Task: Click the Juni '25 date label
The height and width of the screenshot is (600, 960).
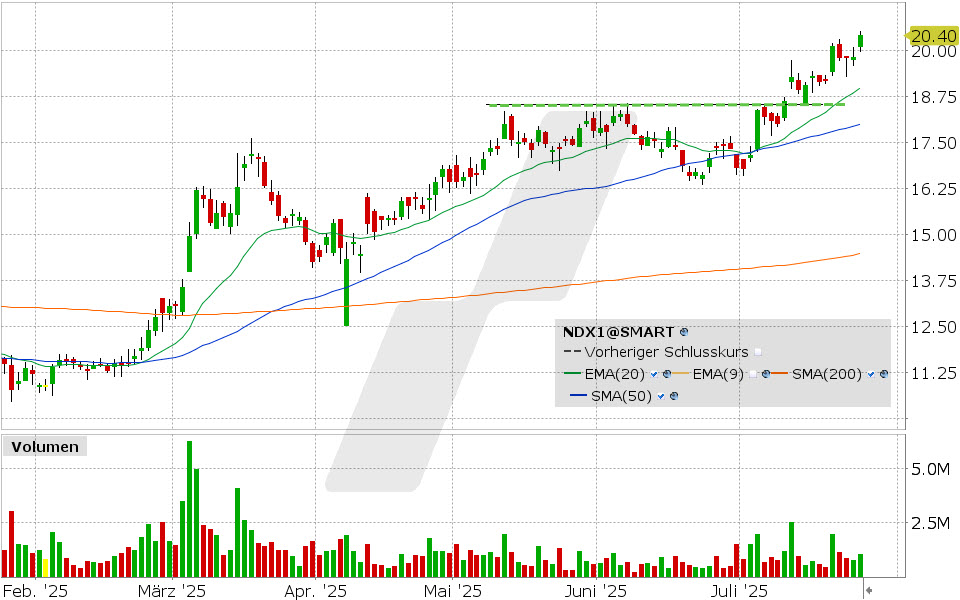Action: pos(596,591)
